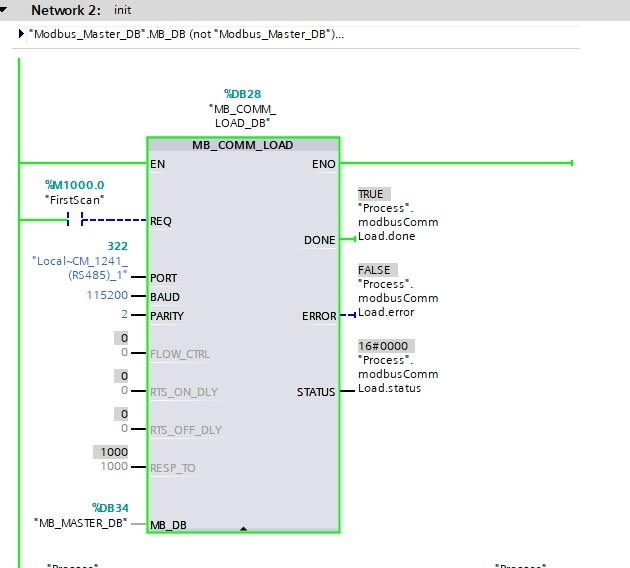Click the STATUS output pin label
This screenshot has width=630, height=568.
[316, 392]
